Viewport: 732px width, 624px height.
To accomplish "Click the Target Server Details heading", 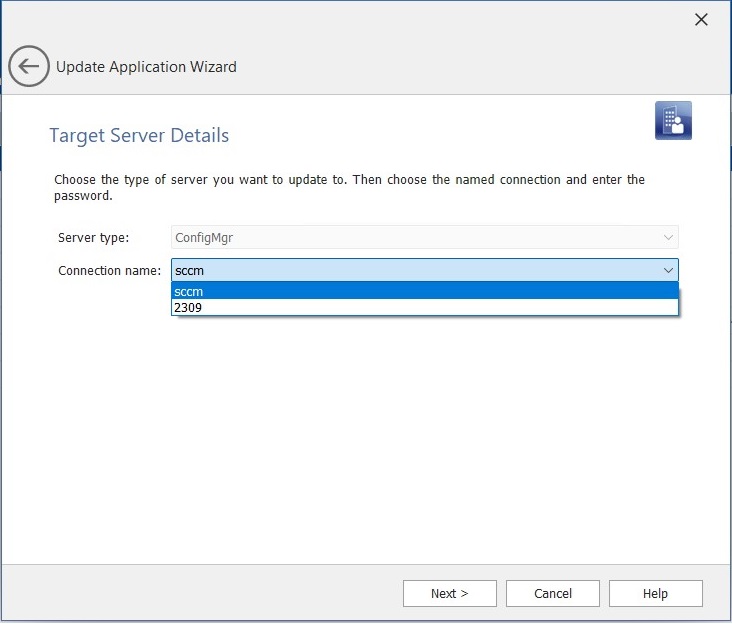I will click(139, 135).
